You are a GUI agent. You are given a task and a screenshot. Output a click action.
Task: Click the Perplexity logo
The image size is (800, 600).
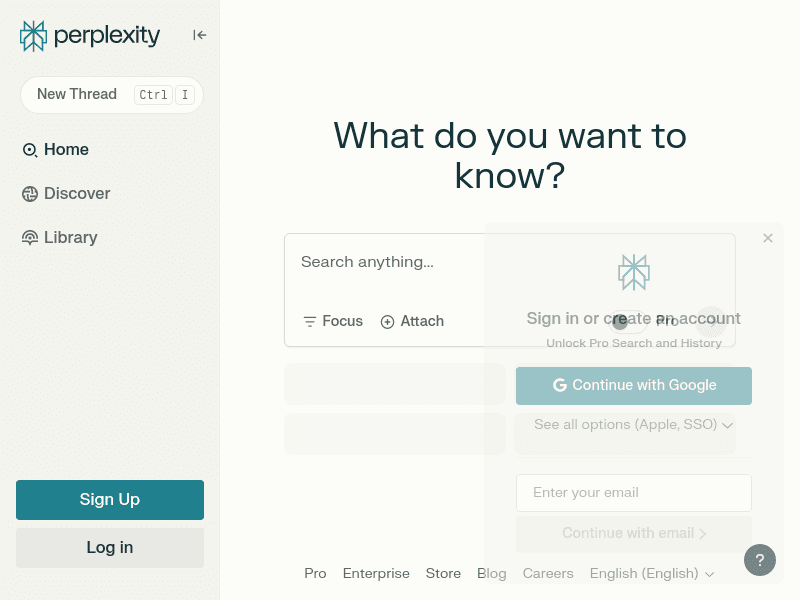click(x=89, y=36)
